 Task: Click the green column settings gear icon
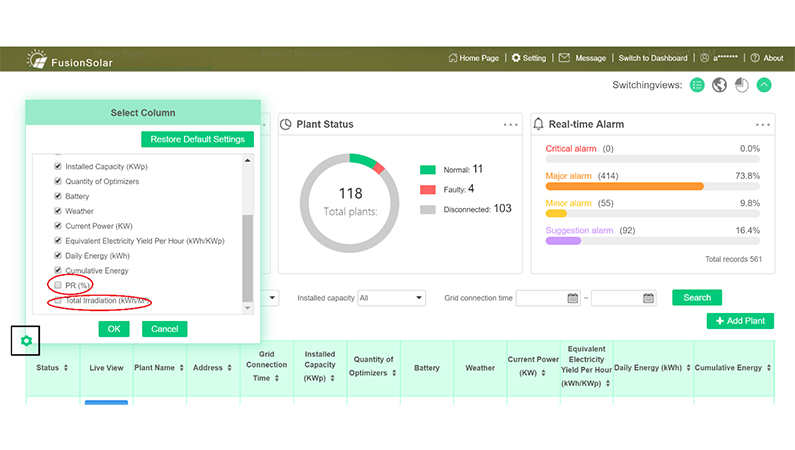click(x=26, y=341)
